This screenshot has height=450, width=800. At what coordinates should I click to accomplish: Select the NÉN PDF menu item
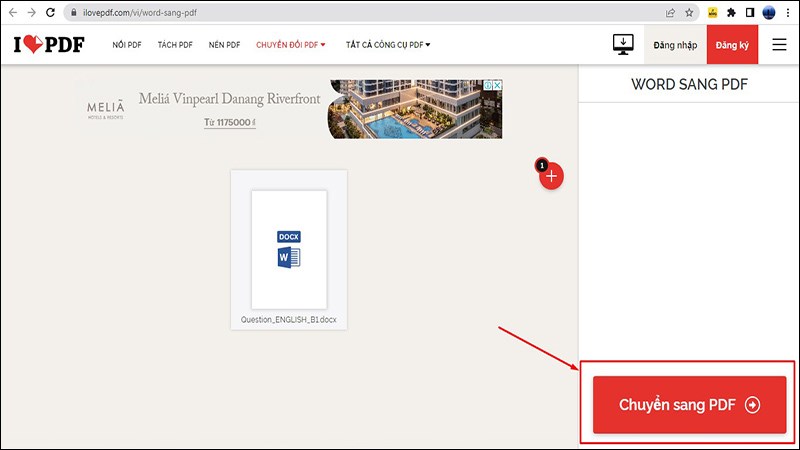(224, 45)
